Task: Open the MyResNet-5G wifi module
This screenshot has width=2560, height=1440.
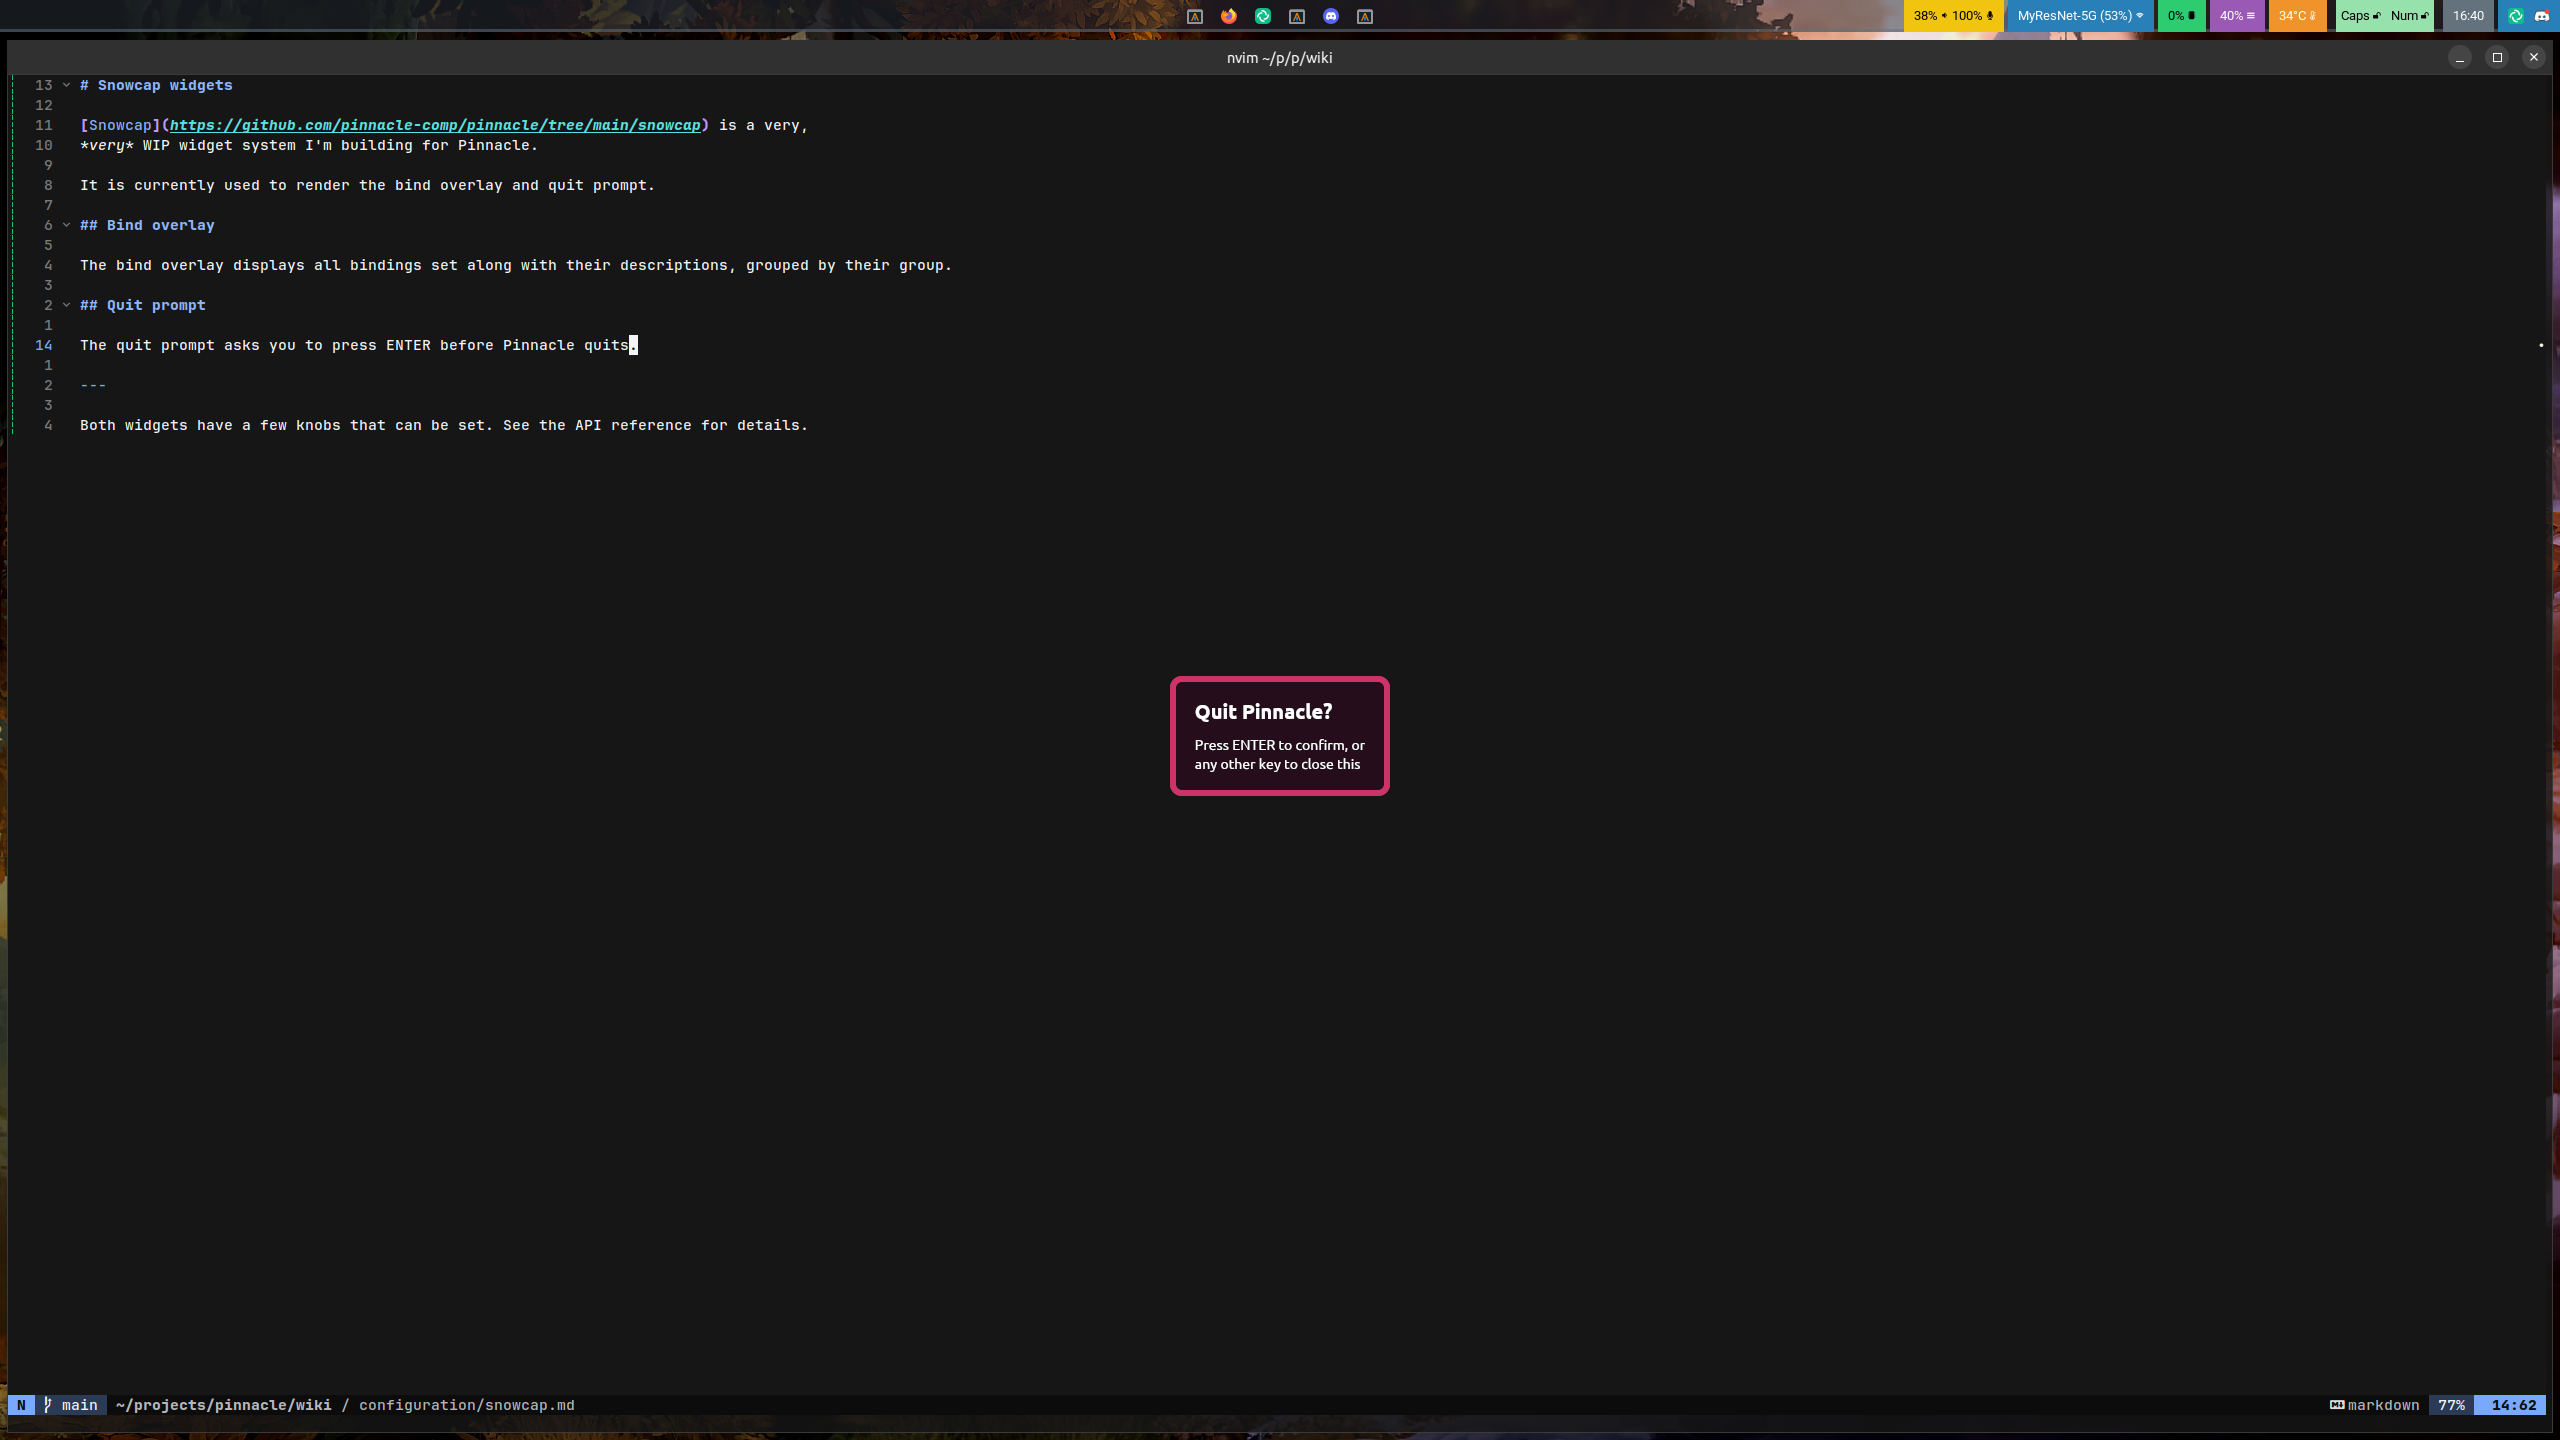Action: coord(2080,16)
